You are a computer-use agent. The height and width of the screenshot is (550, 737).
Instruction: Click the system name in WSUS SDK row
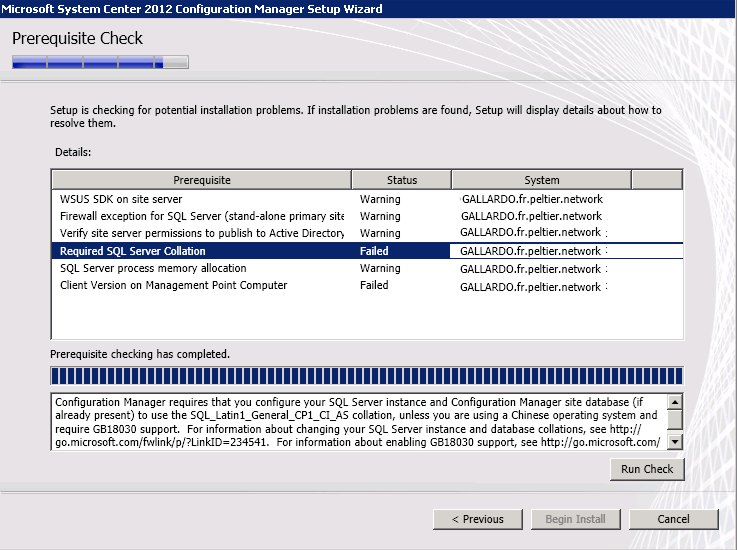click(x=532, y=199)
